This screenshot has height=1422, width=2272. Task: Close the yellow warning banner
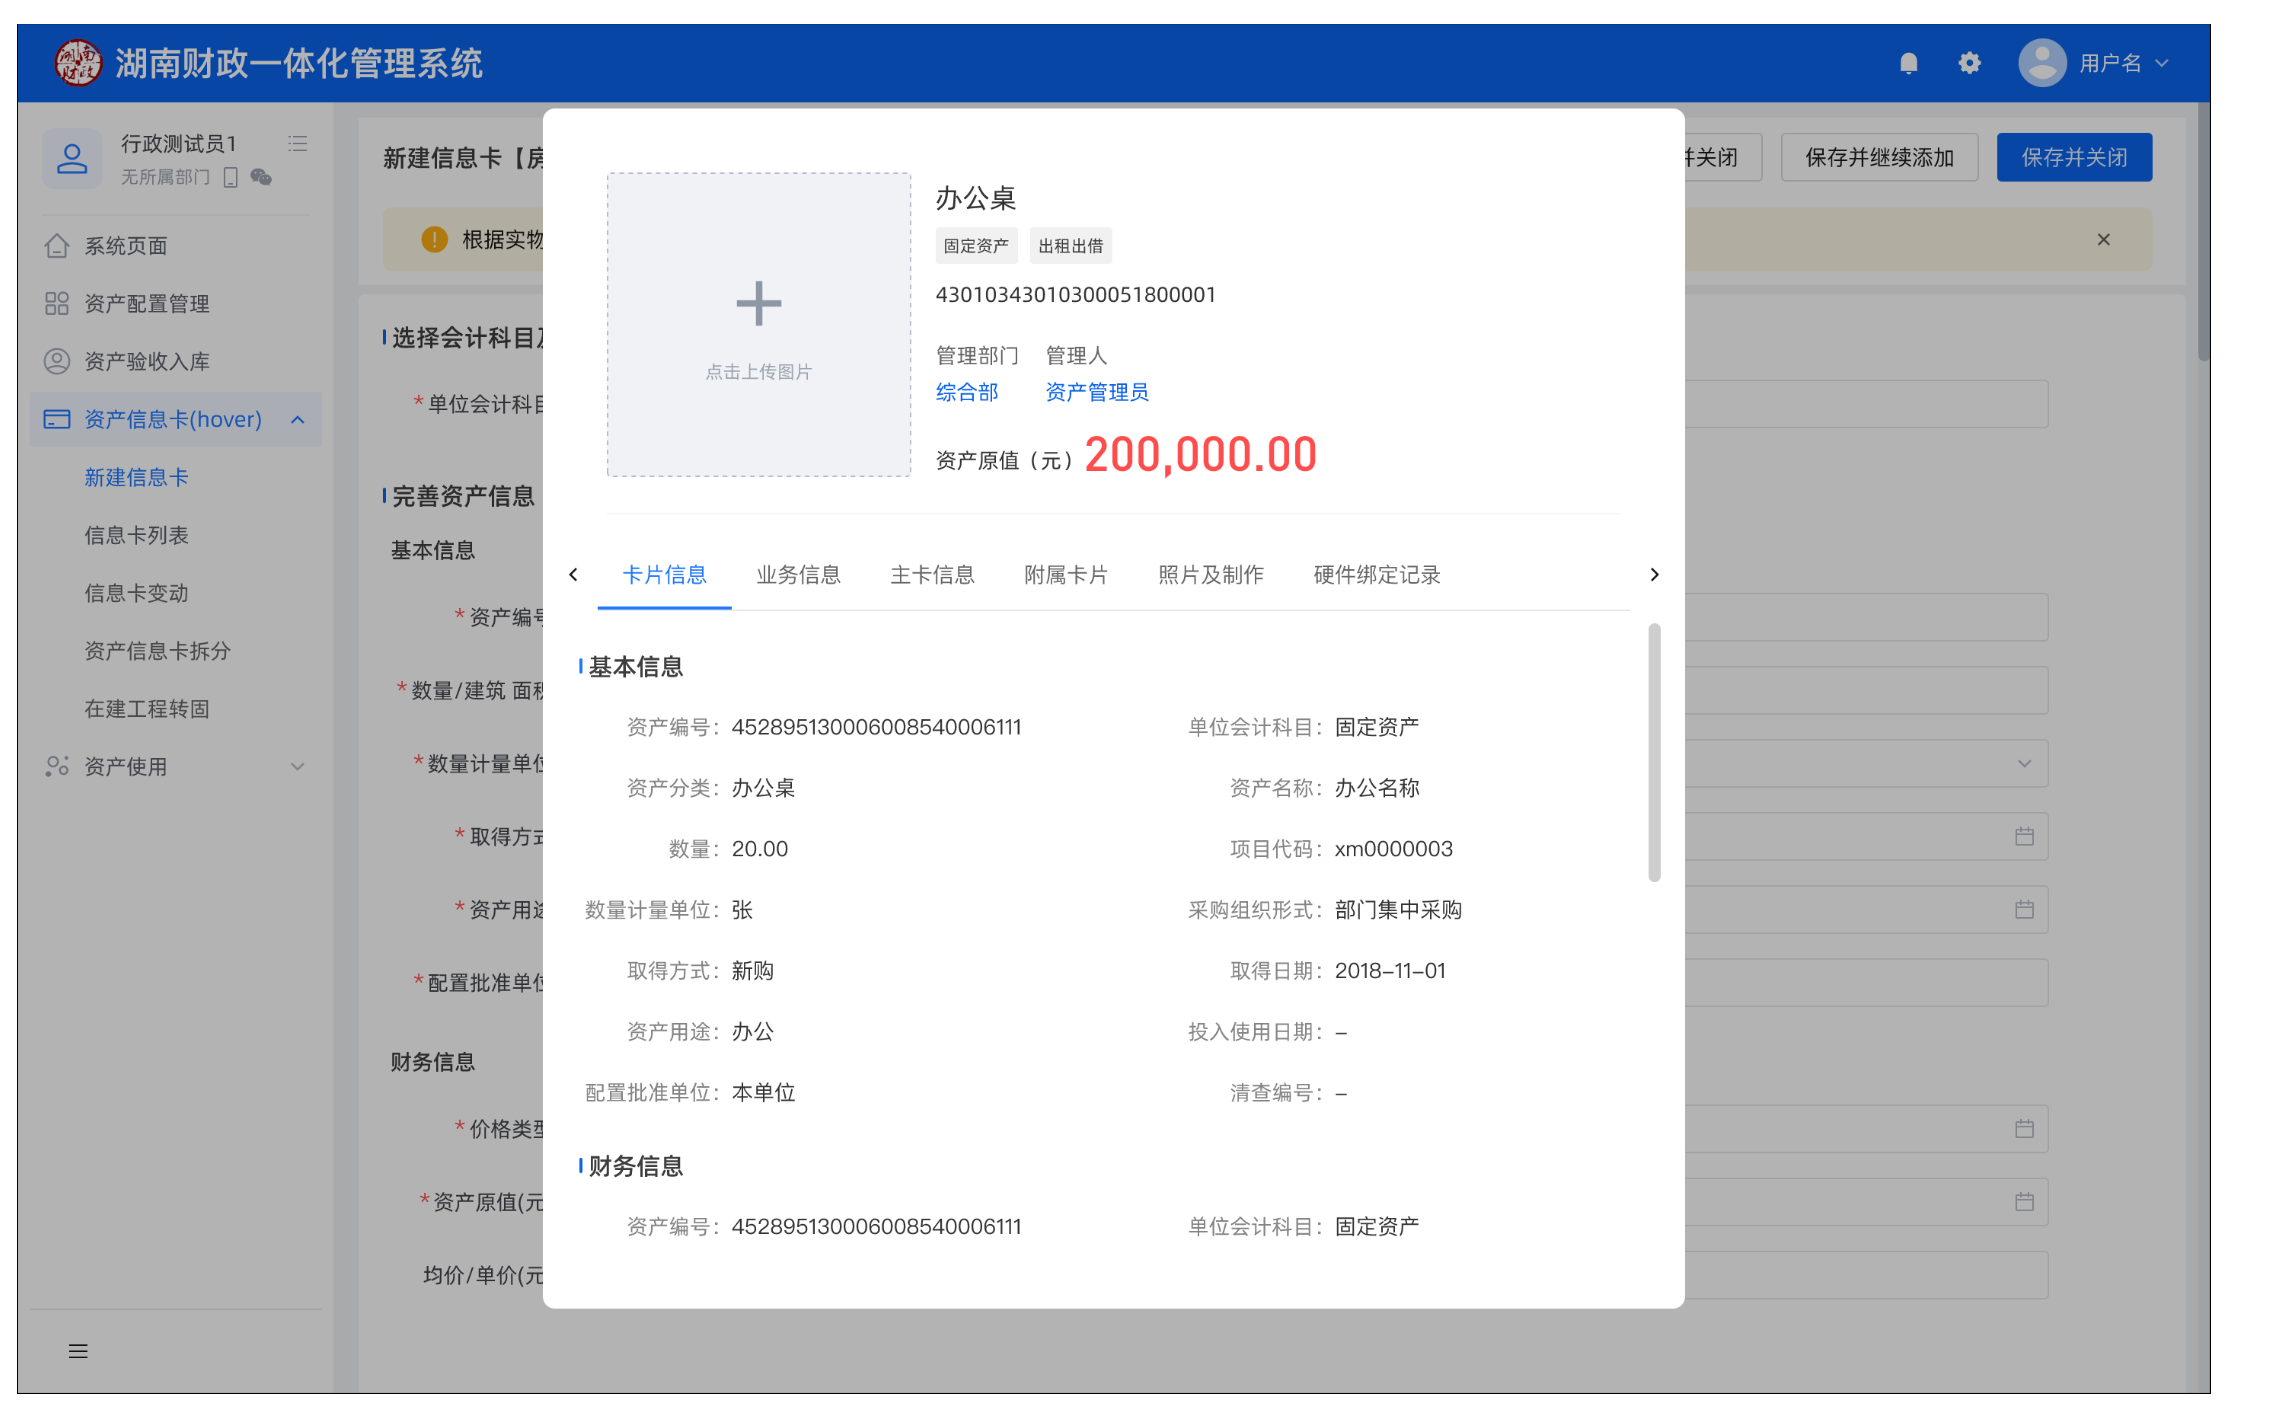tap(2103, 240)
